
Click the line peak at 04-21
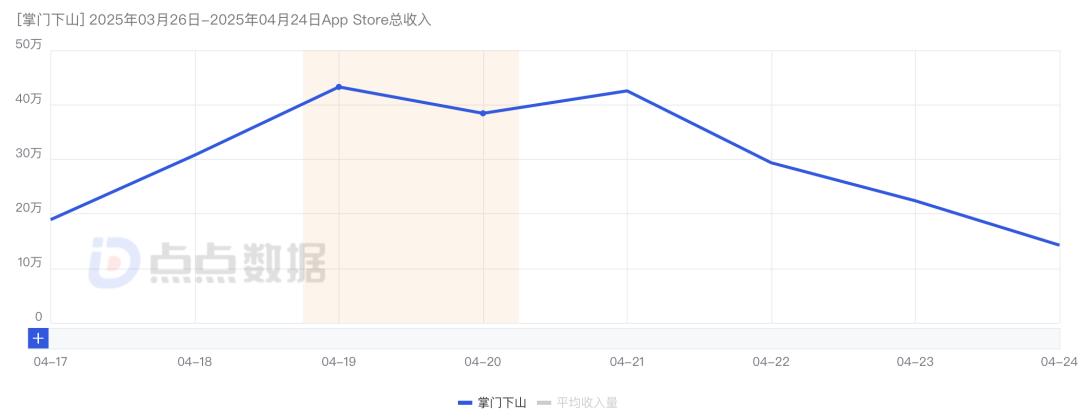[x=627, y=91]
